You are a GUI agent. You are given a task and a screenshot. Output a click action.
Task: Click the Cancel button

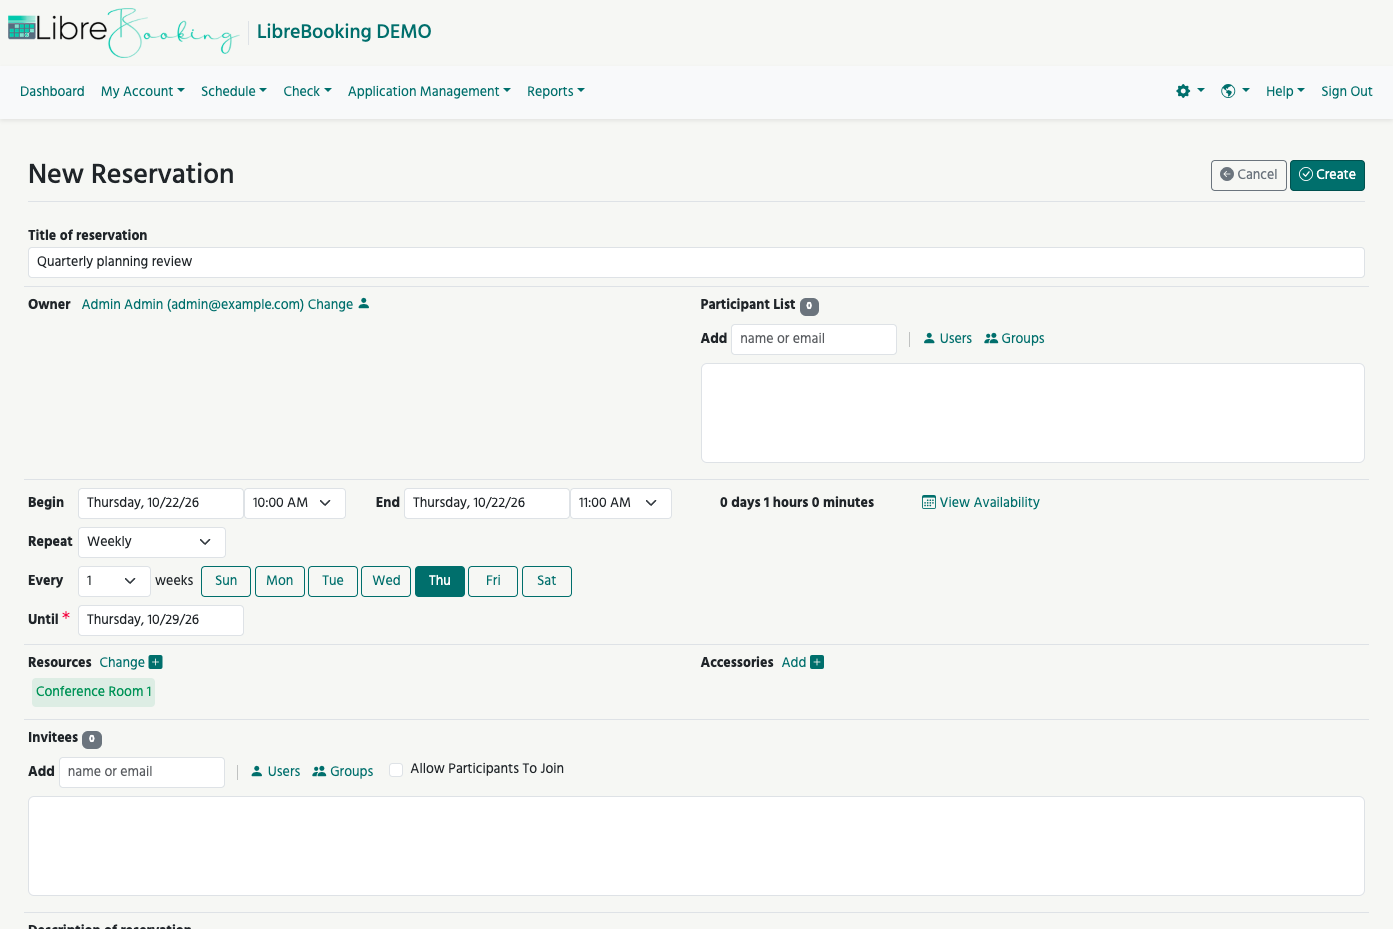pos(1249,175)
